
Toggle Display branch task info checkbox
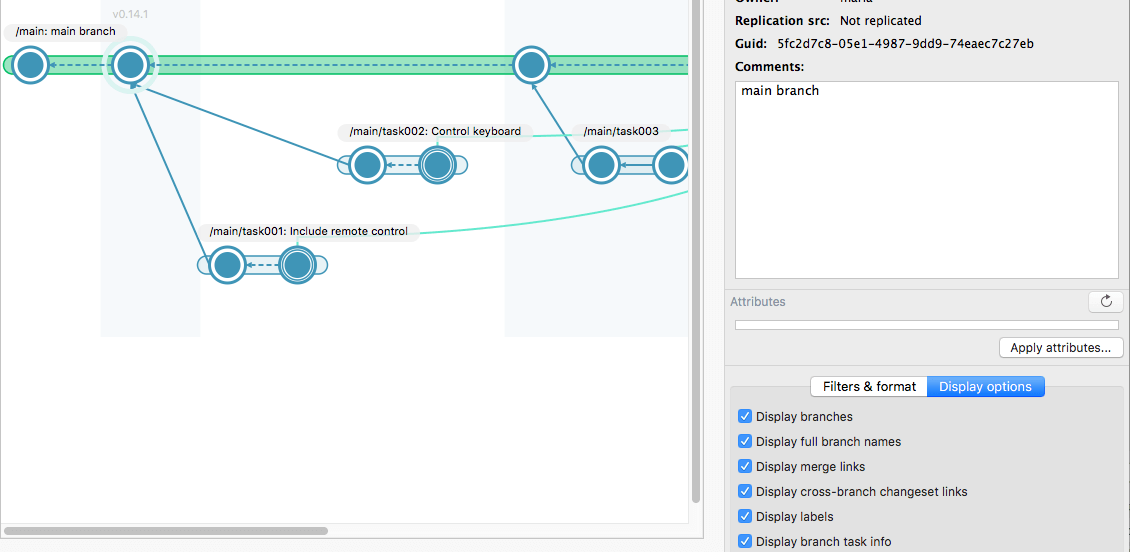(x=745, y=541)
